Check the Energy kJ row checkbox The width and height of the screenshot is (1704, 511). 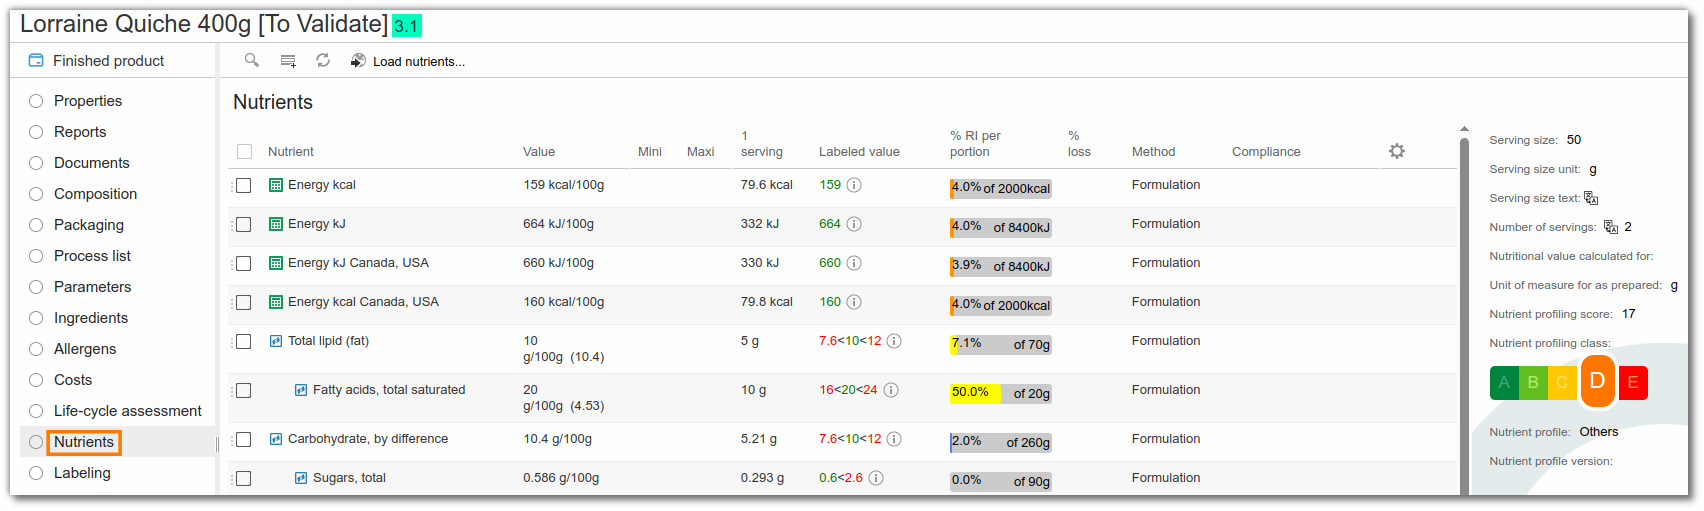tap(243, 225)
